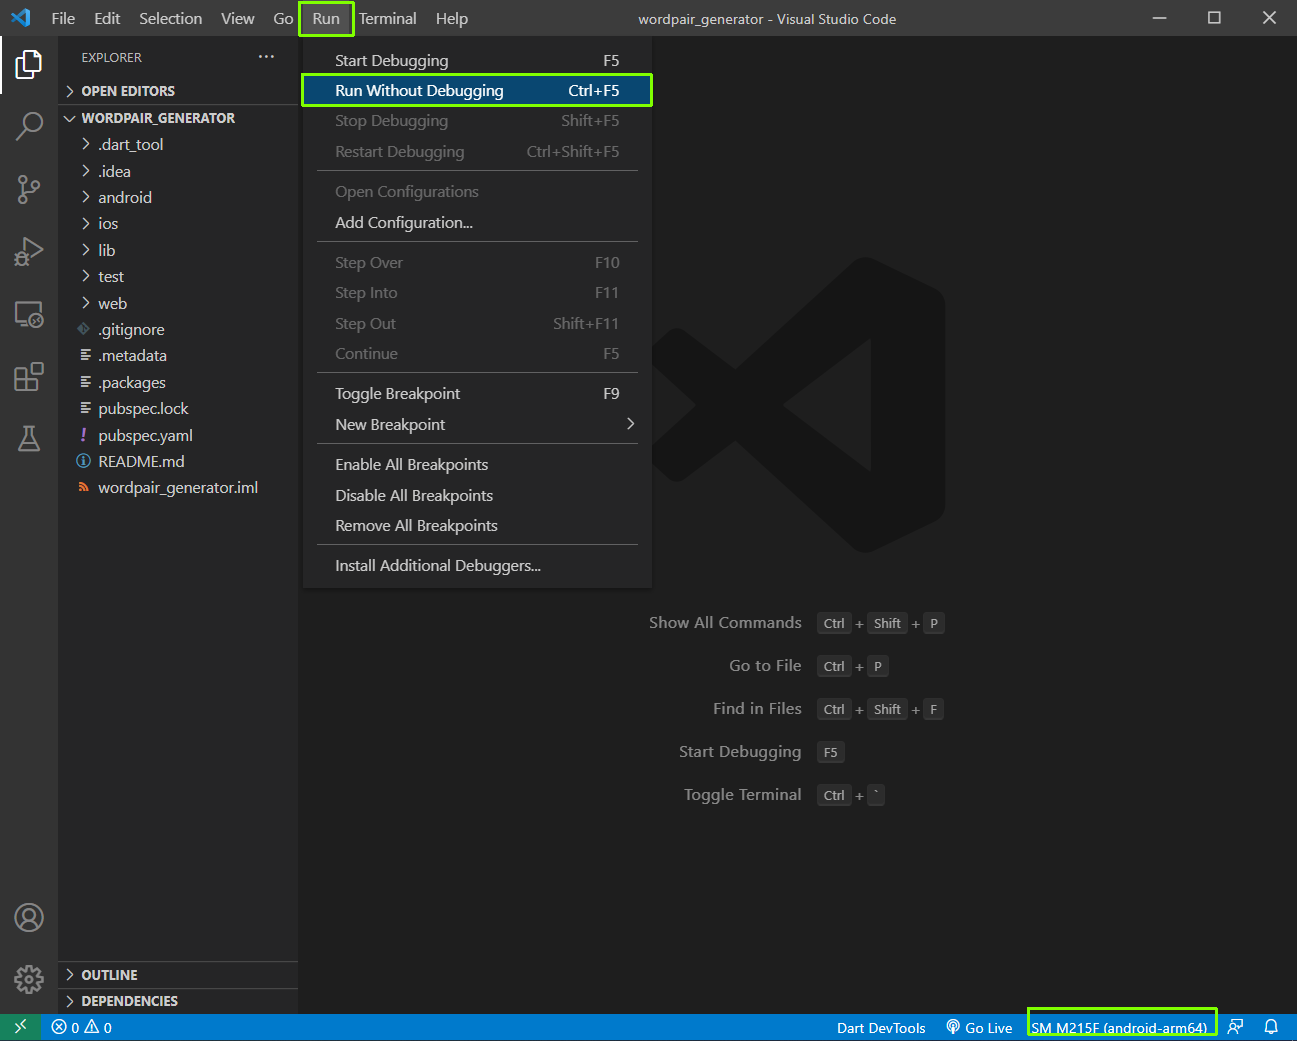Open the Run and Debug view icon
Viewport: 1297px width, 1041px height.
pos(29,251)
